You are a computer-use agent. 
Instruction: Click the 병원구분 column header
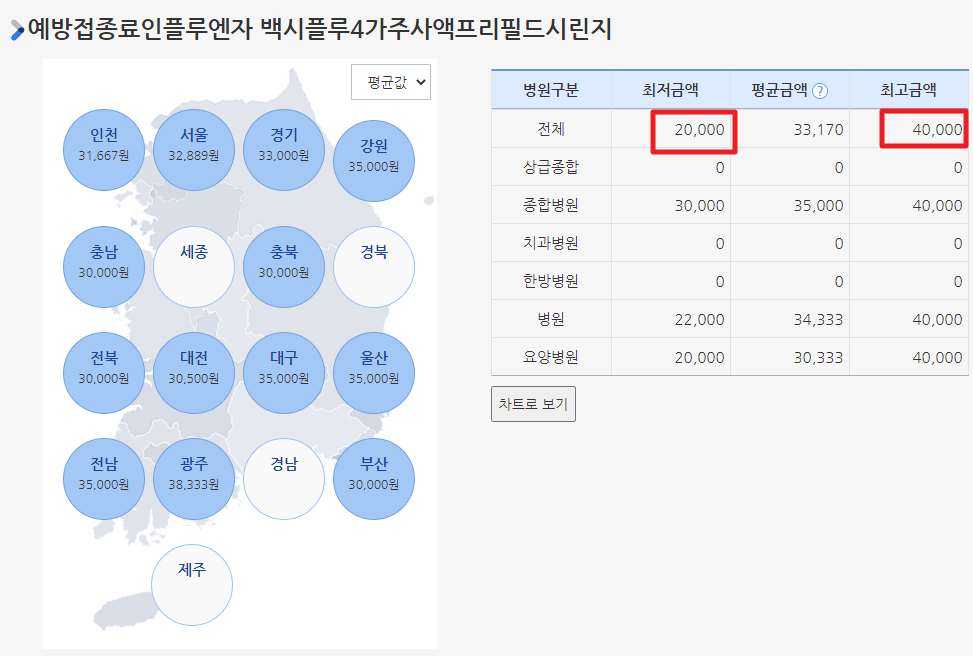click(551, 91)
